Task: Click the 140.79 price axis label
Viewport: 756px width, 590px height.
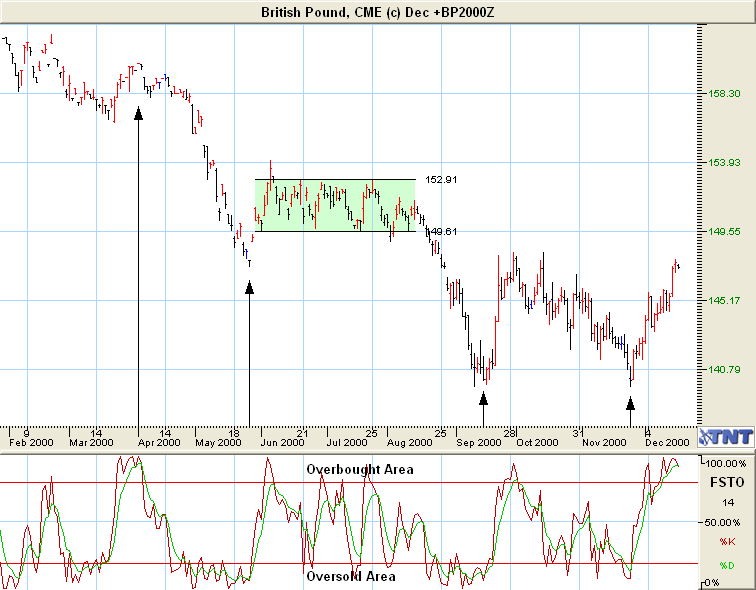Action: coord(724,369)
